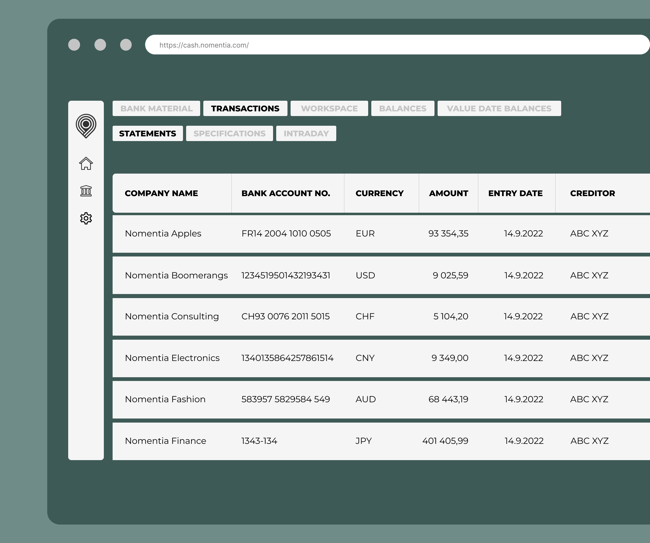The height and width of the screenshot is (543, 650).
Task: Click account number 1343-134
Action: click(259, 441)
